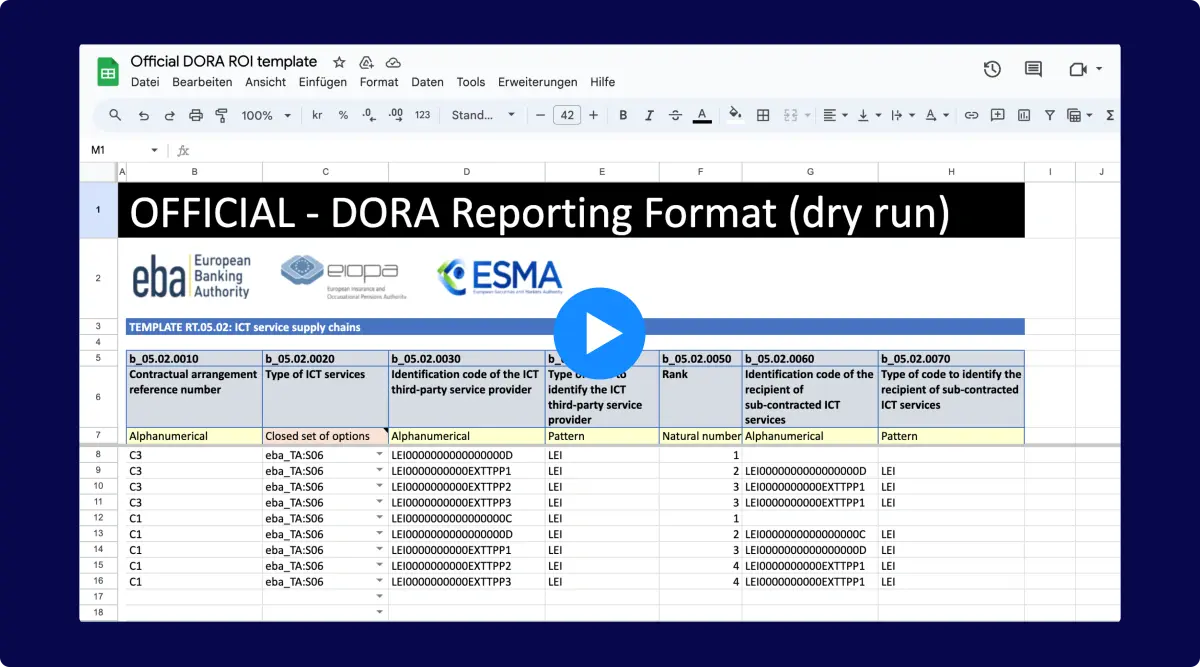This screenshot has height=667, width=1200.
Task: Click the print icon
Action: coord(196,115)
